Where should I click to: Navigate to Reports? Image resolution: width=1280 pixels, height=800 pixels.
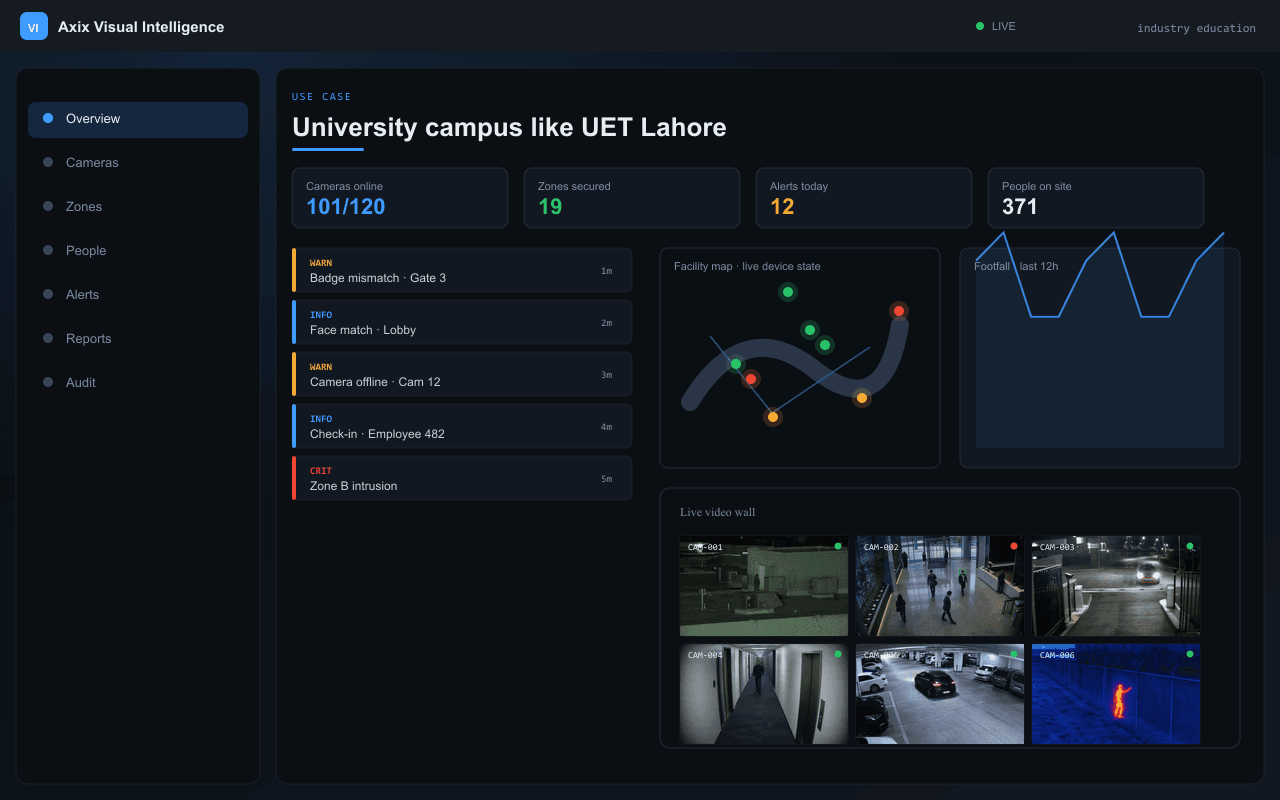pyautogui.click(x=138, y=339)
